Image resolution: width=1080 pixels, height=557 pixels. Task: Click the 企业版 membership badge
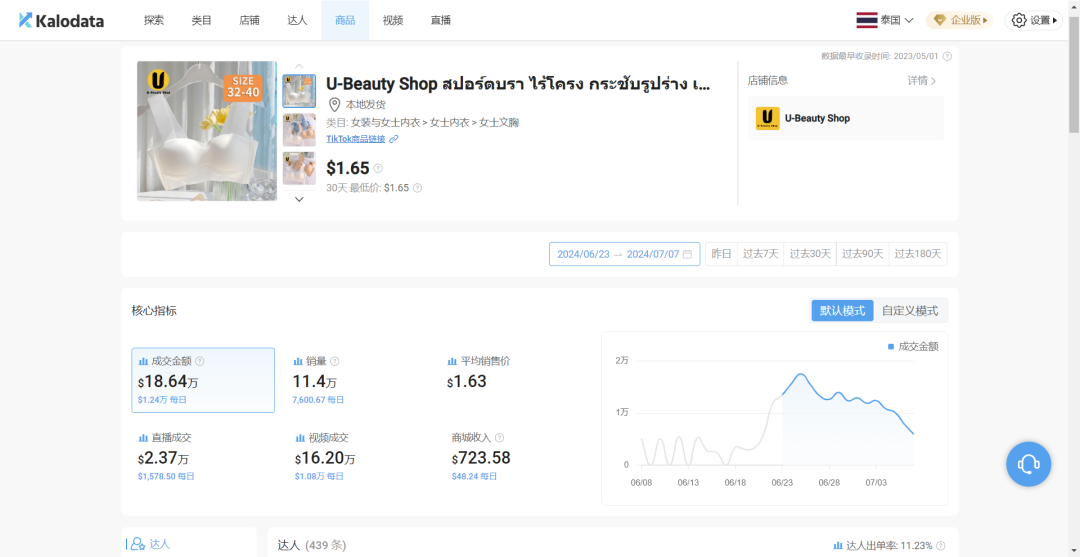pos(959,21)
